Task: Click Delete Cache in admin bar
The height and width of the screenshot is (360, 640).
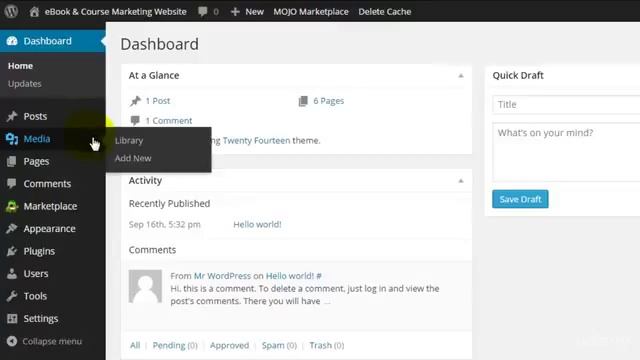Action: click(x=385, y=12)
